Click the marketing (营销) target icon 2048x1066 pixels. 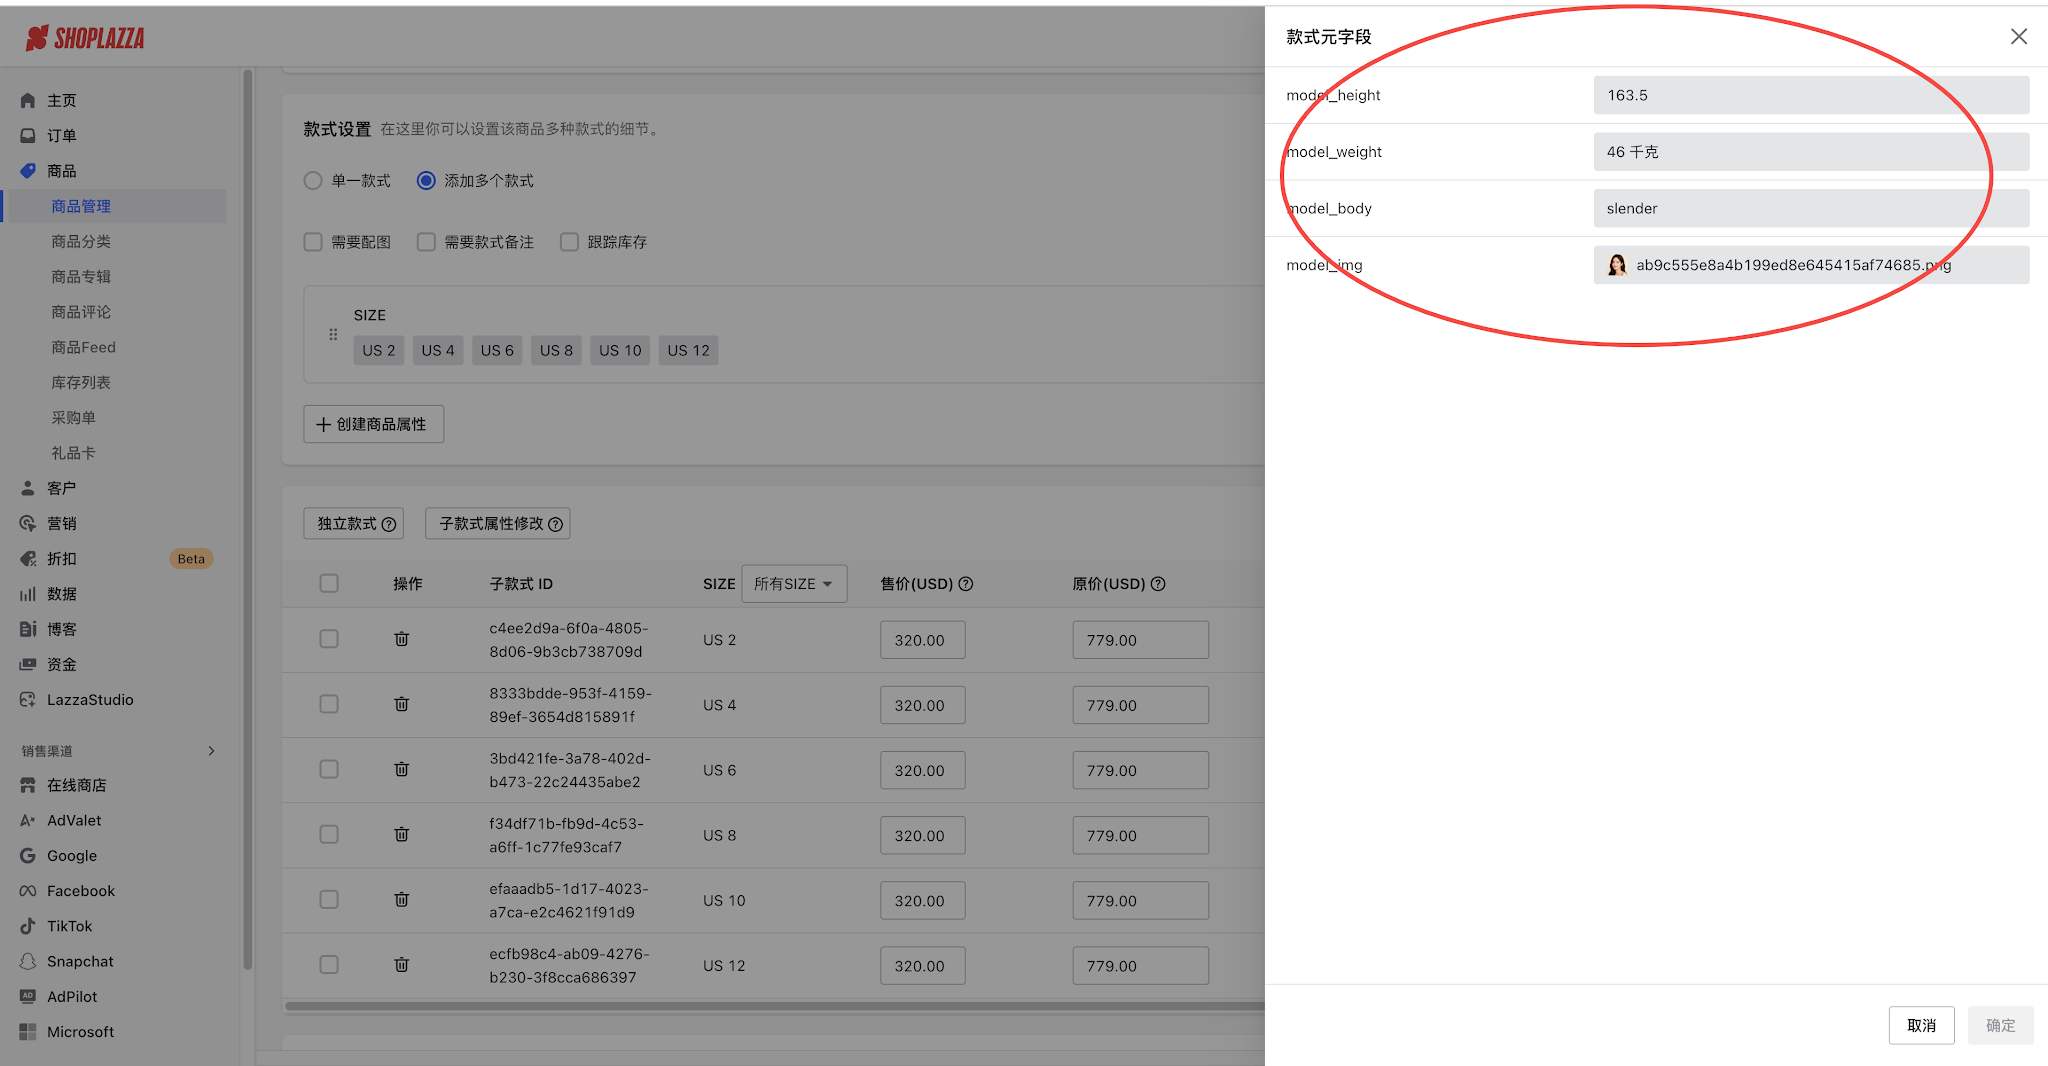pos(28,523)
